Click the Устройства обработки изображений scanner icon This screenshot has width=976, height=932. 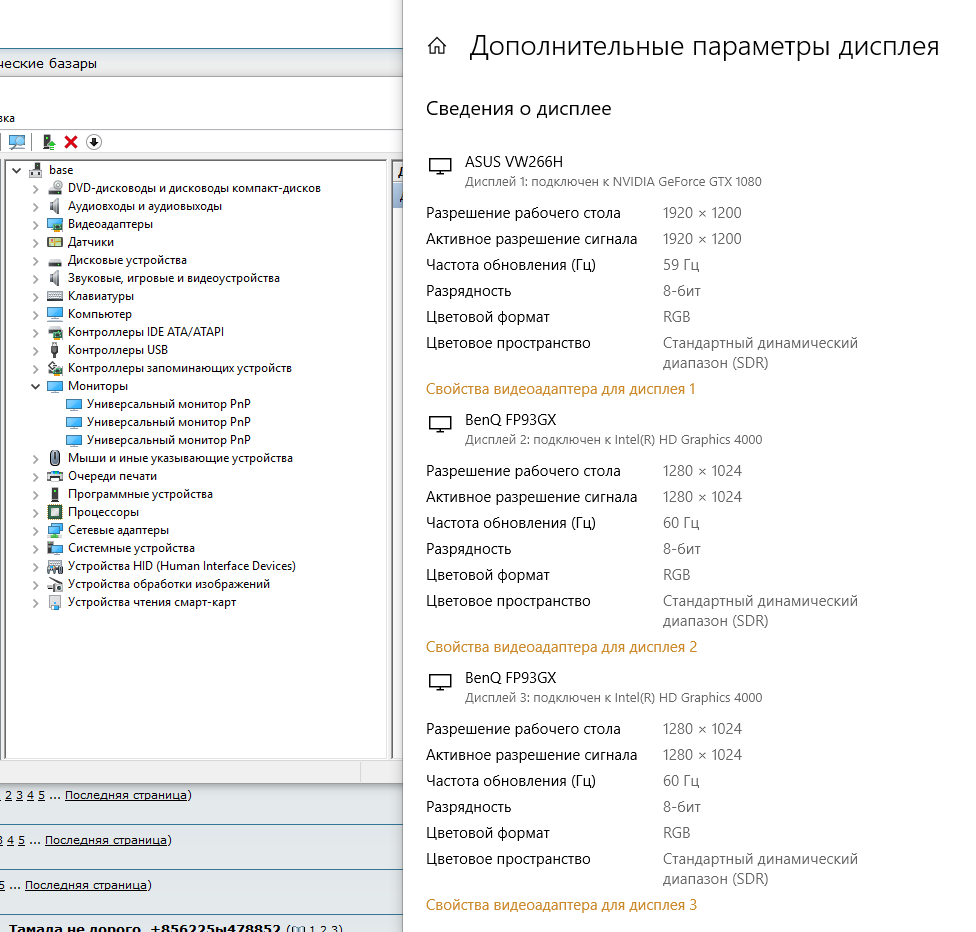point(55,584)
